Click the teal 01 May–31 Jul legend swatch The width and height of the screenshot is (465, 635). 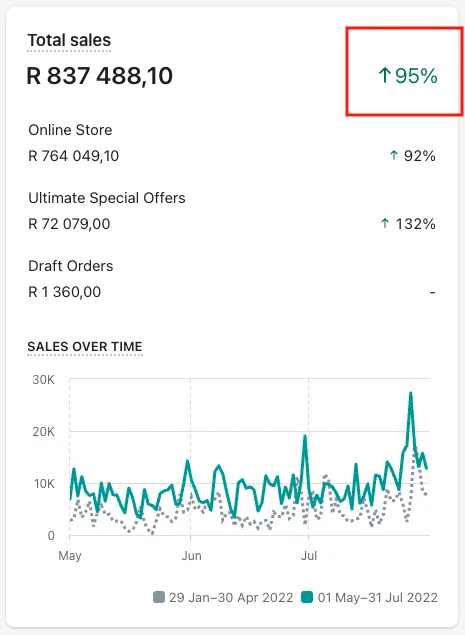[307, 597]
